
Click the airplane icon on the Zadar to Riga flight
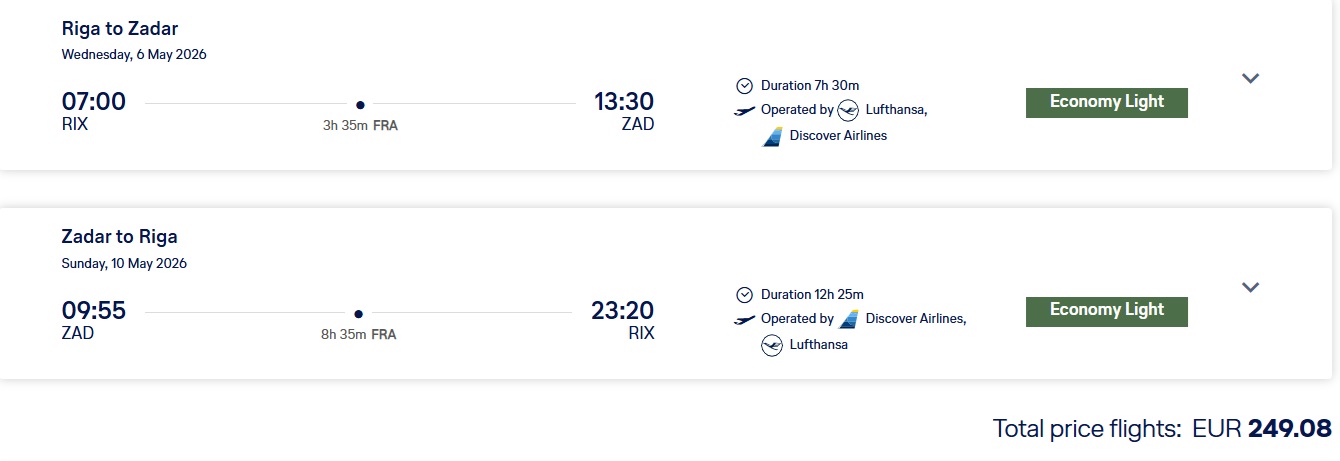[745, 319]
